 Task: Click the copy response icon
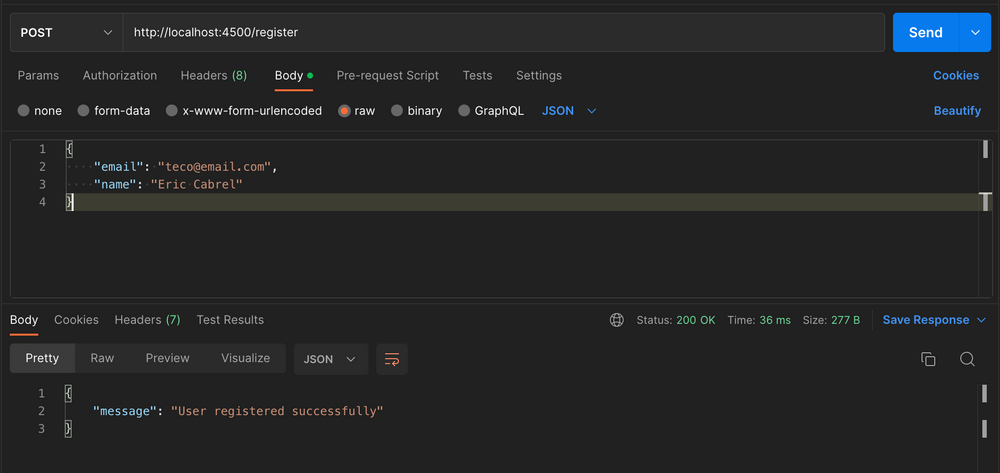tap(928, 359)
